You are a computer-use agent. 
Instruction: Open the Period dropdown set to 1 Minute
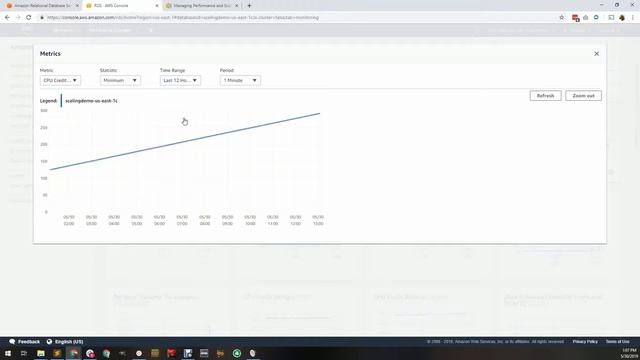point(240,80)
